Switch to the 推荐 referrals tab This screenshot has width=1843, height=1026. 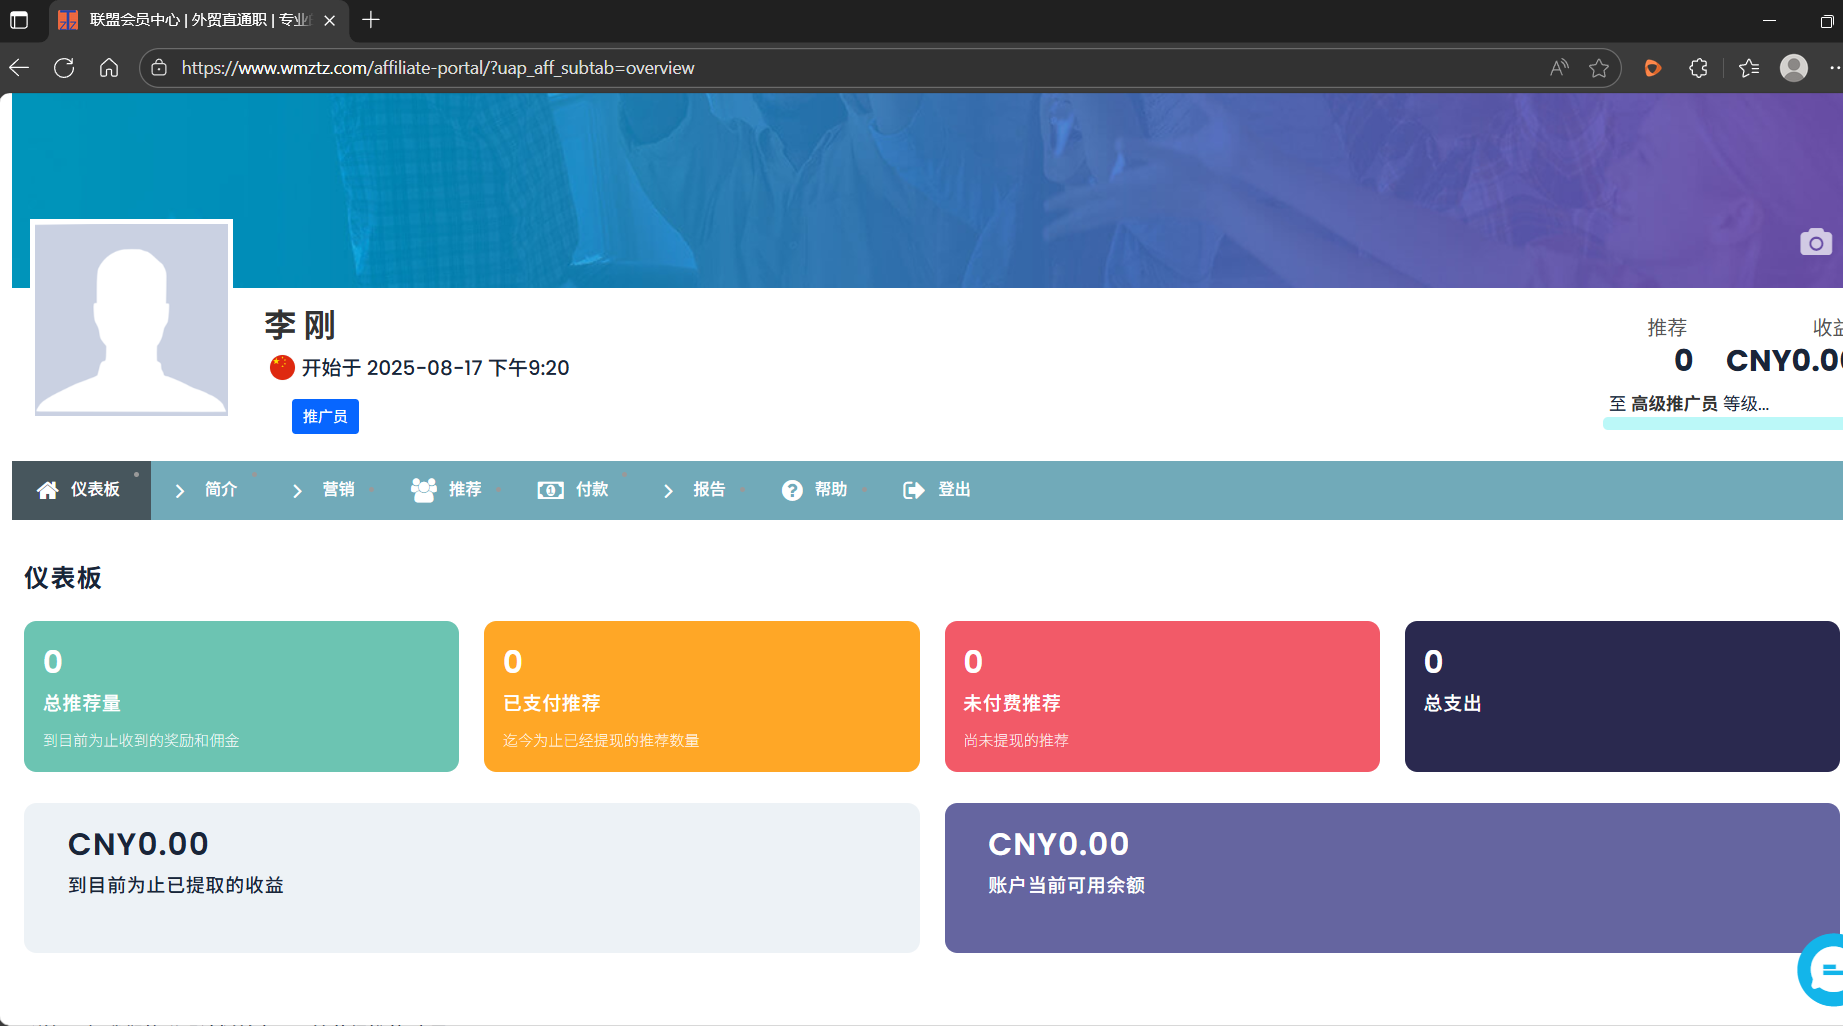click(447, 490)
